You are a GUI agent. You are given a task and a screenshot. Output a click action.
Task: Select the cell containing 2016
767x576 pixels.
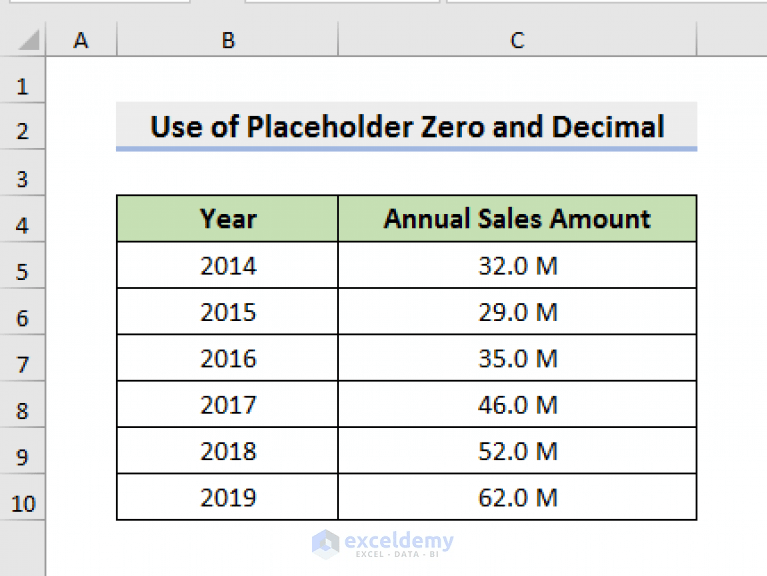tap(227, 358)
